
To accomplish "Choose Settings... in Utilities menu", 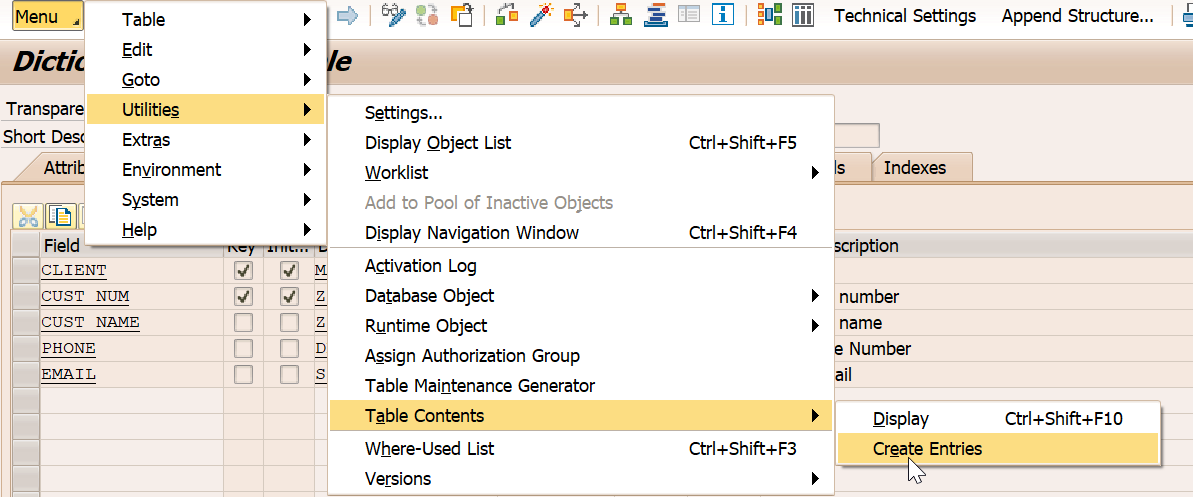I will [581, 113].
